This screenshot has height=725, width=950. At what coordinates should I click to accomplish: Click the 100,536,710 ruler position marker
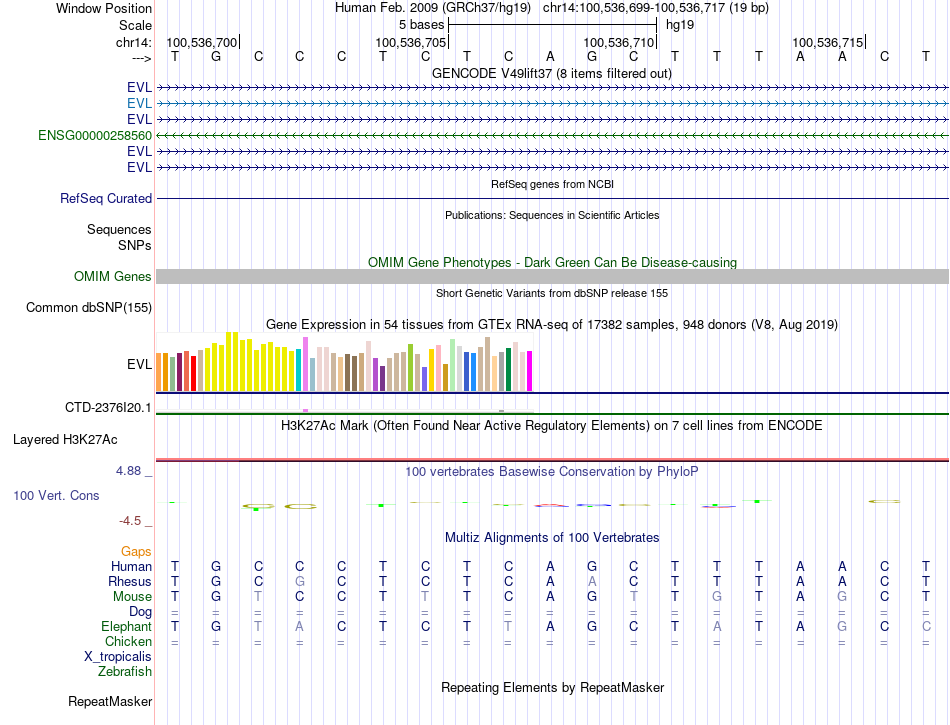tap(619, 42)
